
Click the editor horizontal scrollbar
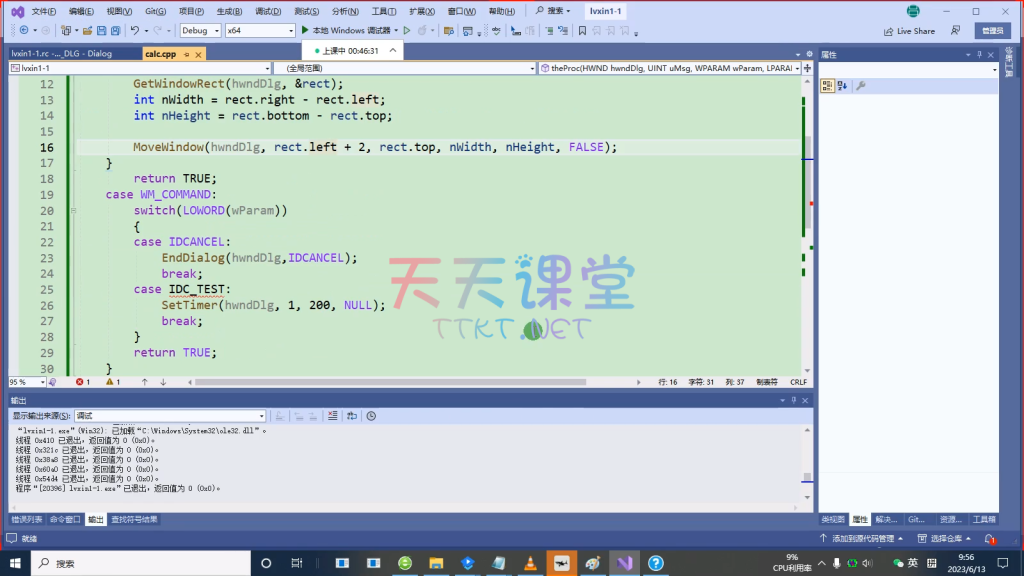(400, 382)
